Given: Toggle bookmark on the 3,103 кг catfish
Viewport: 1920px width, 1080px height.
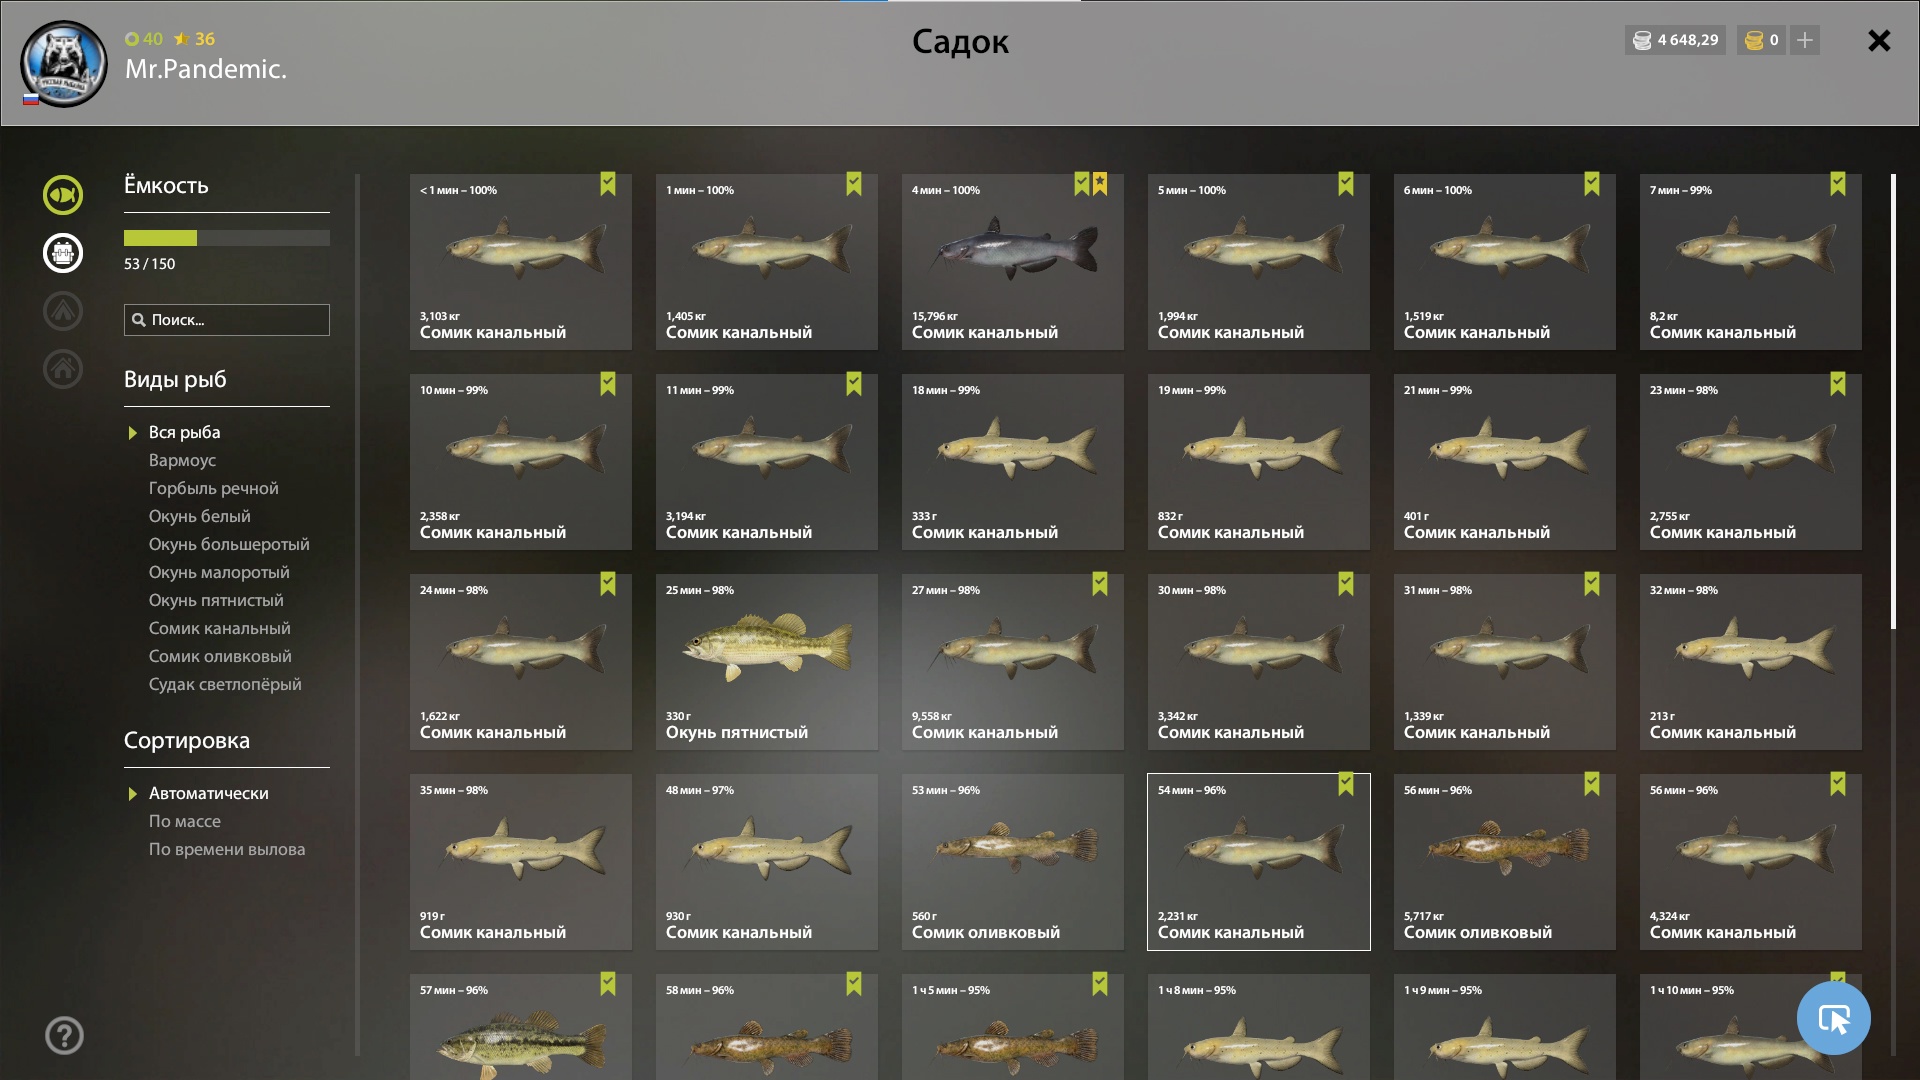Looking at the screenshot, I should 608,184.
